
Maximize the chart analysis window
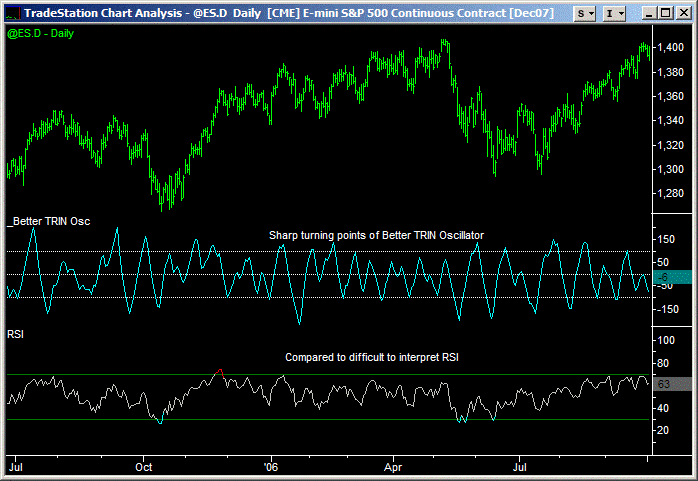pyautogui.click(x=666, y=13)
